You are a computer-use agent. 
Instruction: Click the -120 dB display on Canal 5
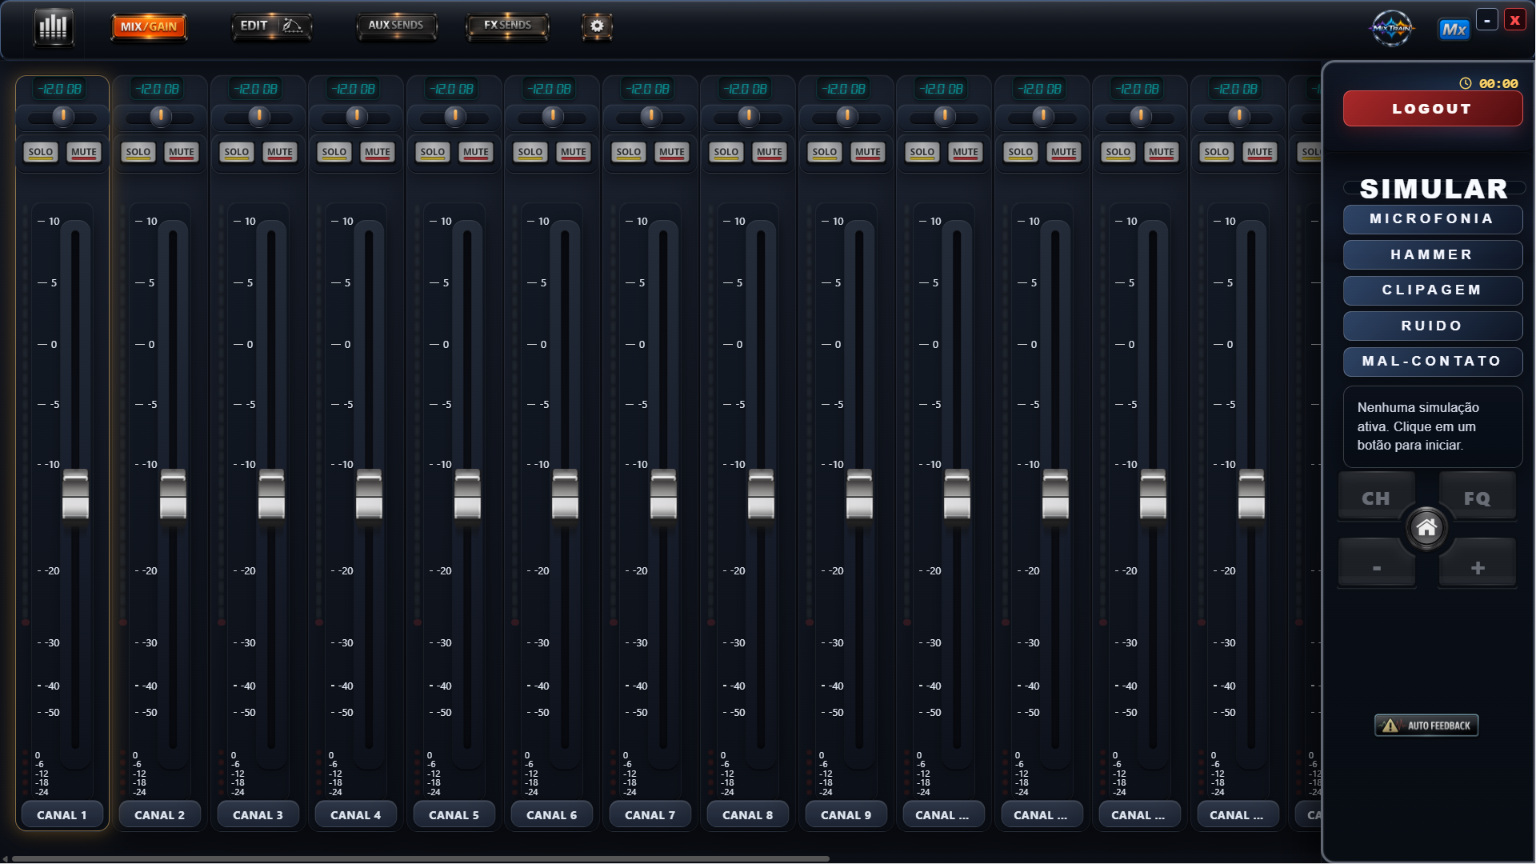point(452,89)
